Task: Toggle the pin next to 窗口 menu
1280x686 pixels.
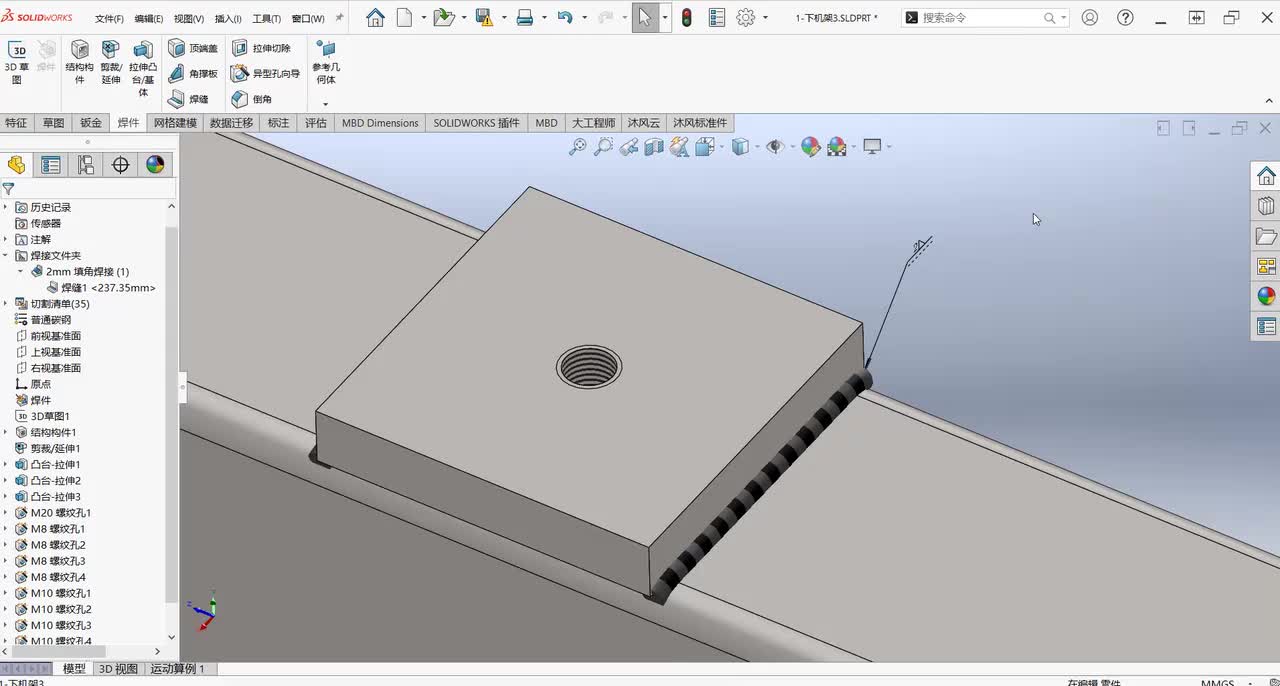Action: coord(340,18)
